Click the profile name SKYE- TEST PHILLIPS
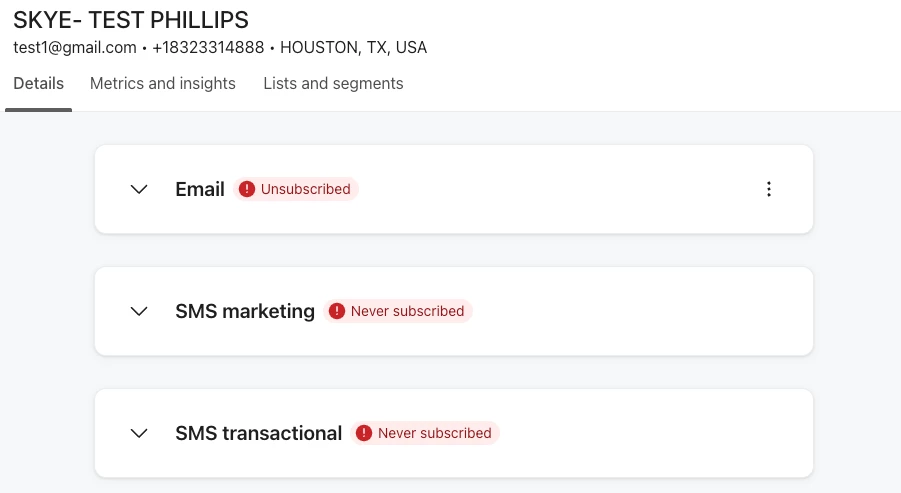 coord(131,20)
